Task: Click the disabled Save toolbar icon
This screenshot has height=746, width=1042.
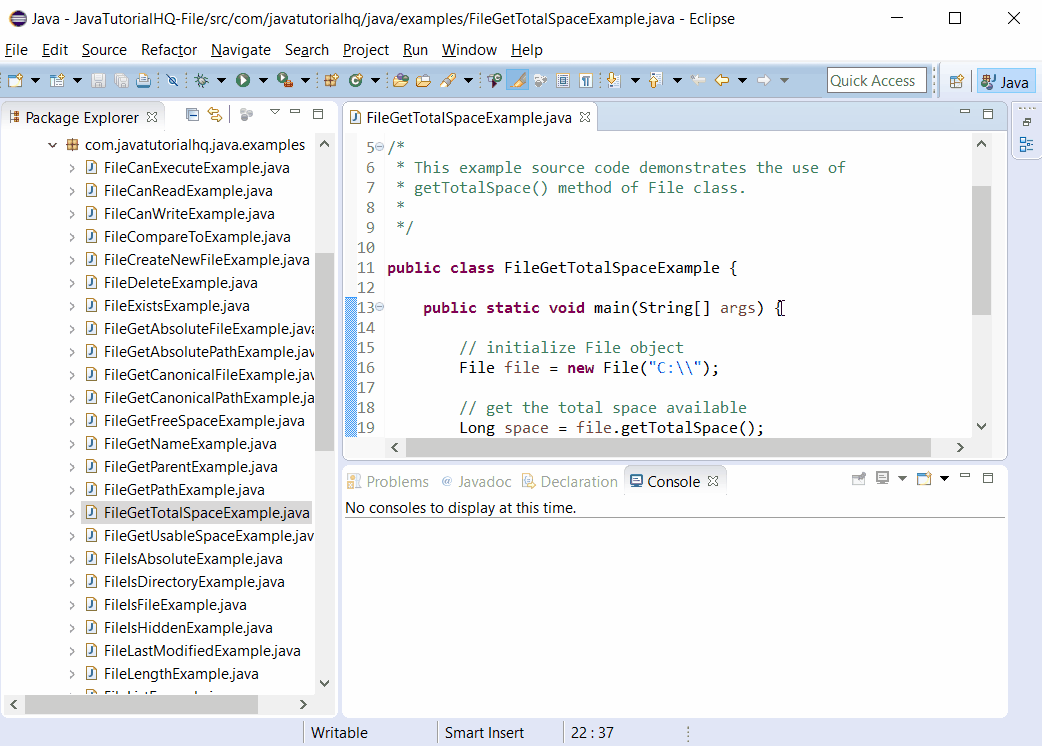Action: pos(98,80)
